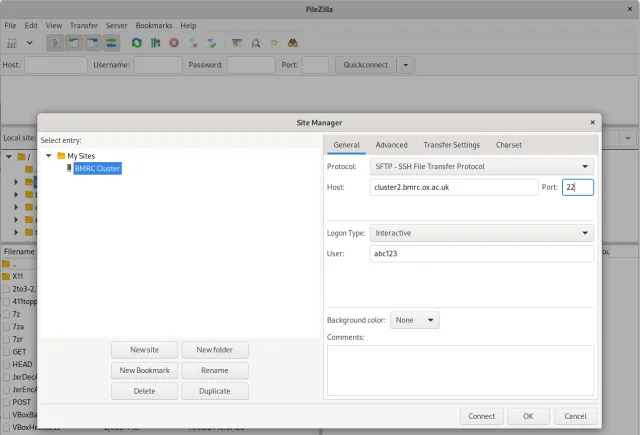Toggle the message log display icon
Screen dimensions: 640x435
pos(55,43)
